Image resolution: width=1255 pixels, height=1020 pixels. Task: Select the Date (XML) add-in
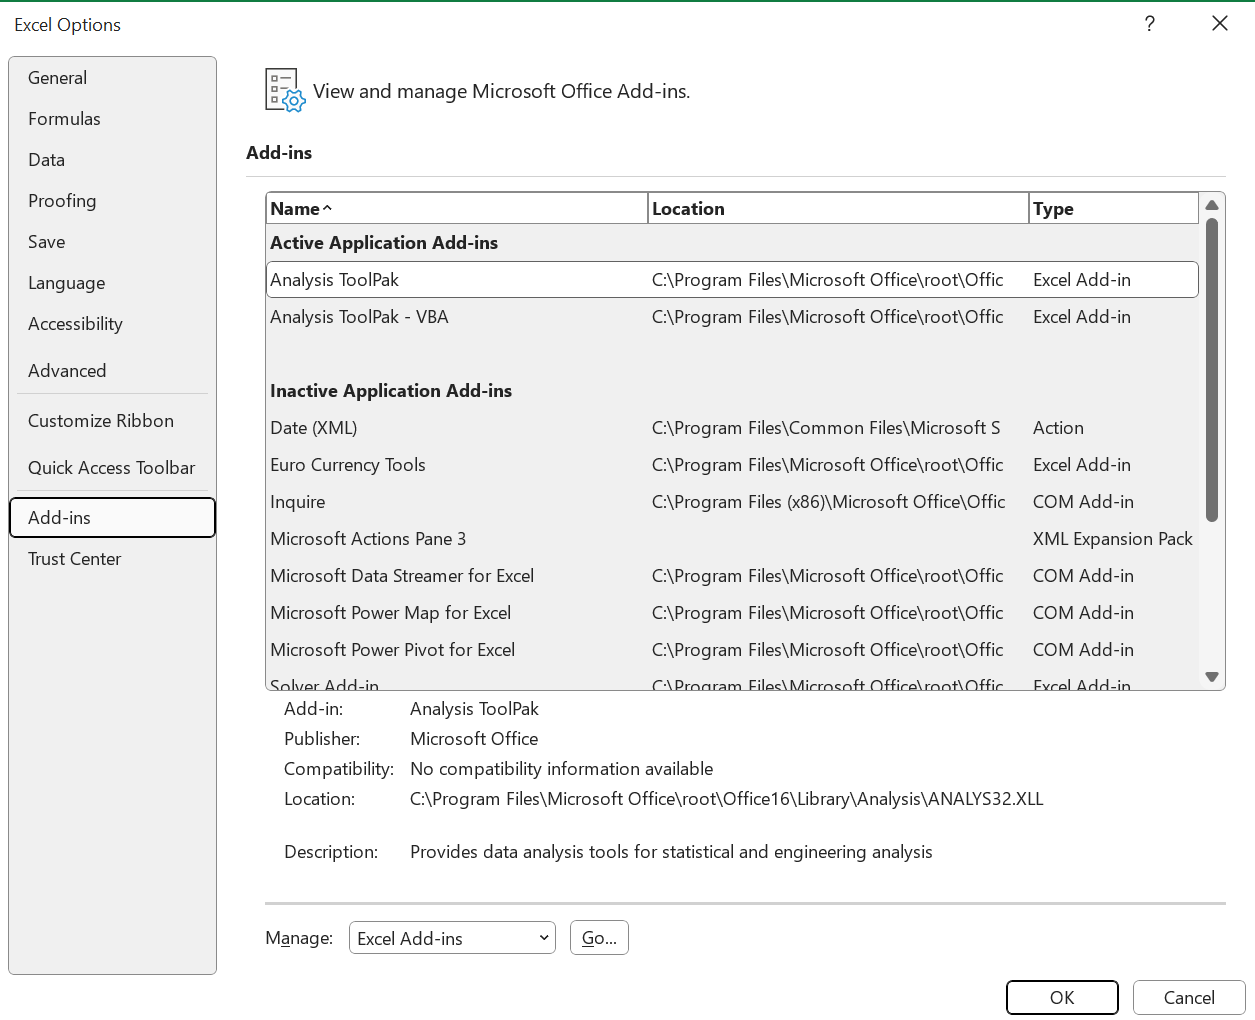(732, 428)
